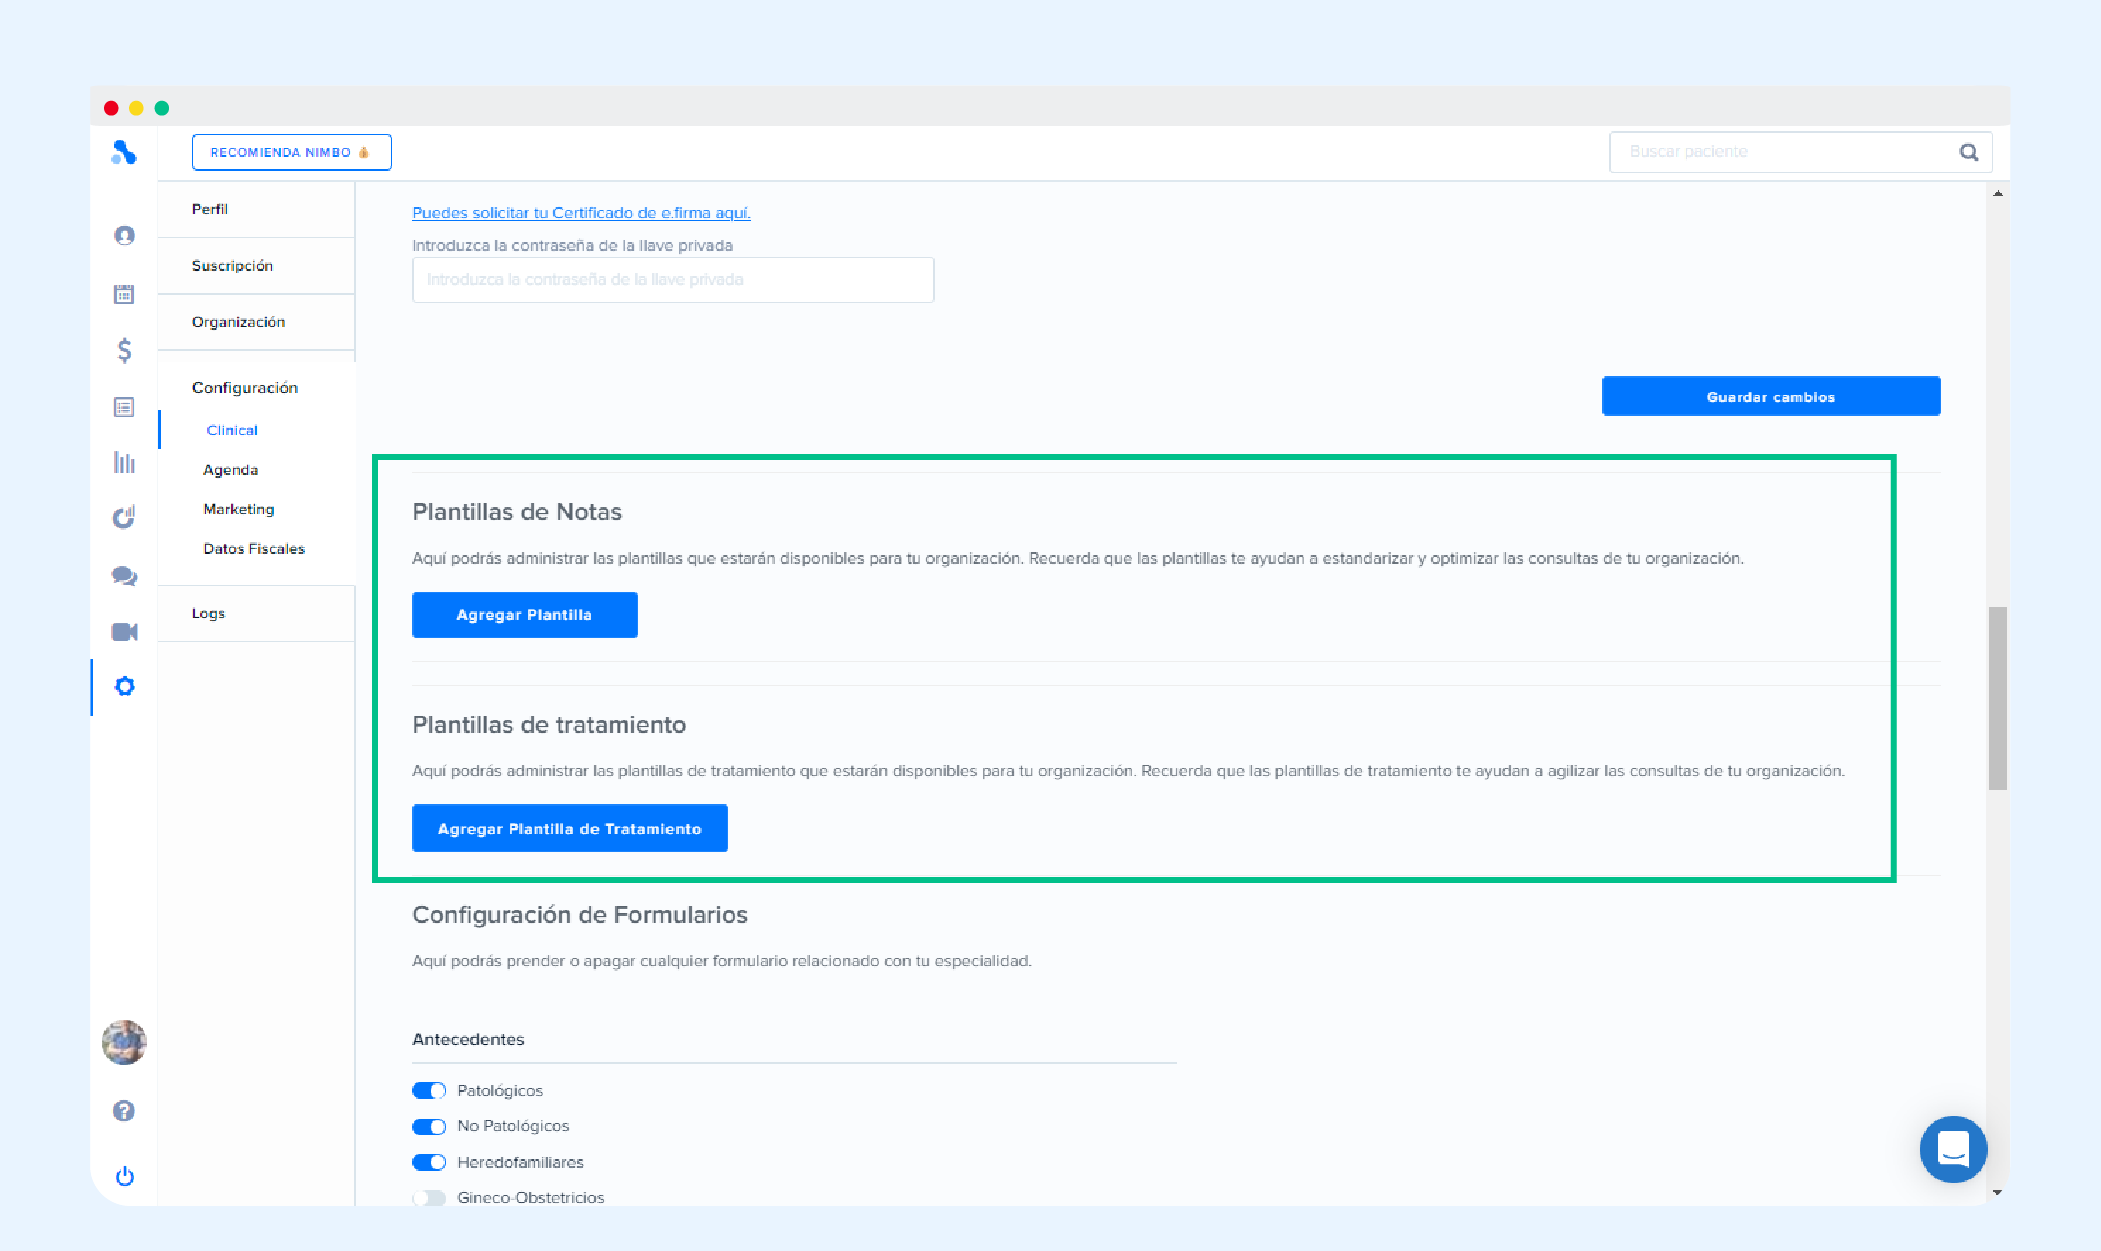2101x1251 pixels.
Task: Select the Marketing configuration item
Action: pos(238,508)
